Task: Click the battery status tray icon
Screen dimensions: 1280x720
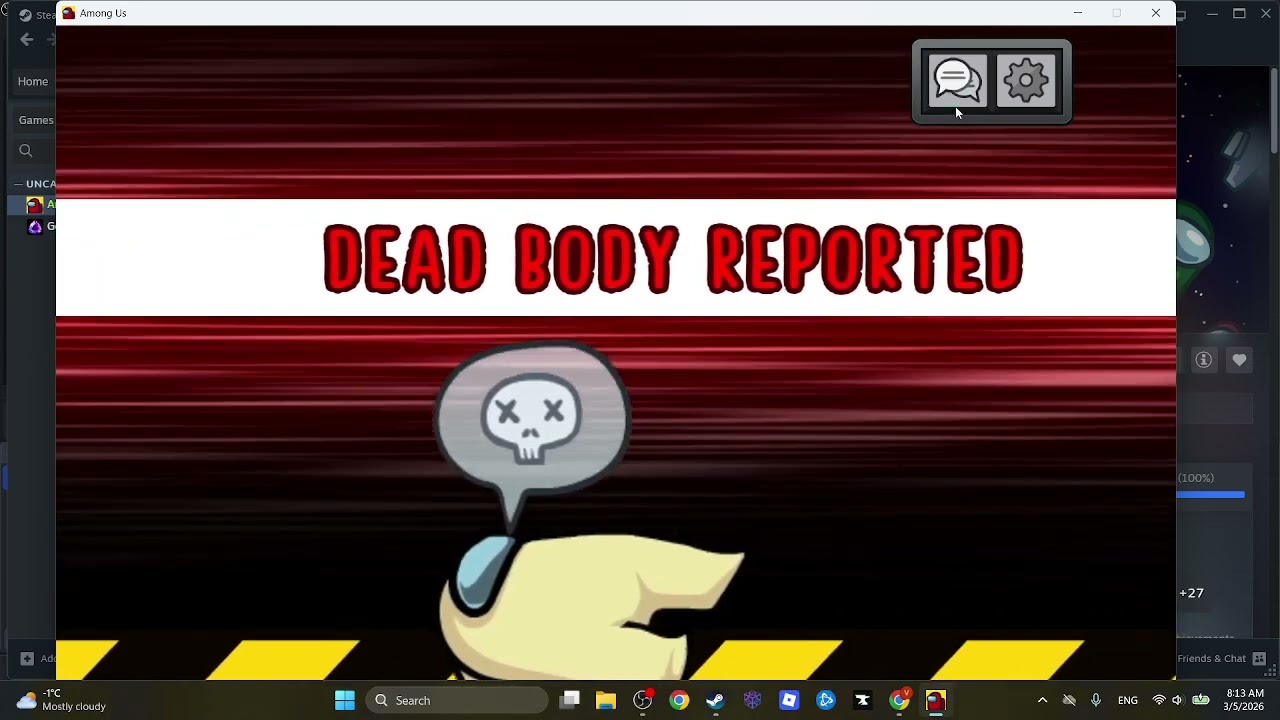Action: tap(1201, 700)
